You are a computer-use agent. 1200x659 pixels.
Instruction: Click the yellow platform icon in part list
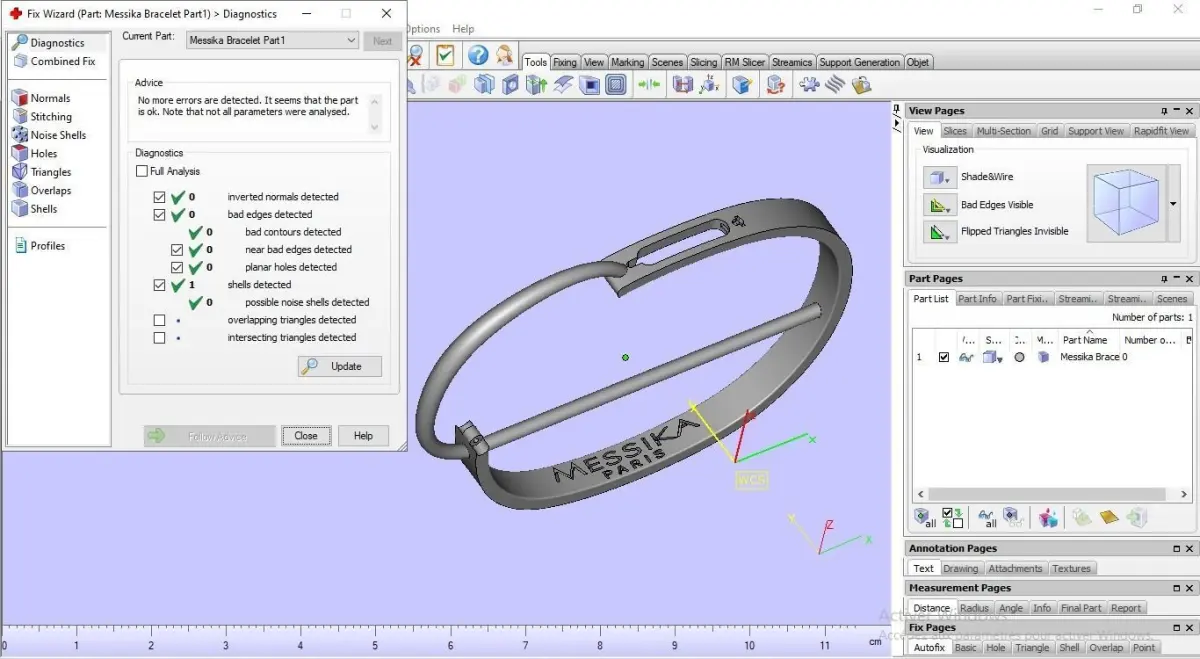click(x=1109, y=517)
